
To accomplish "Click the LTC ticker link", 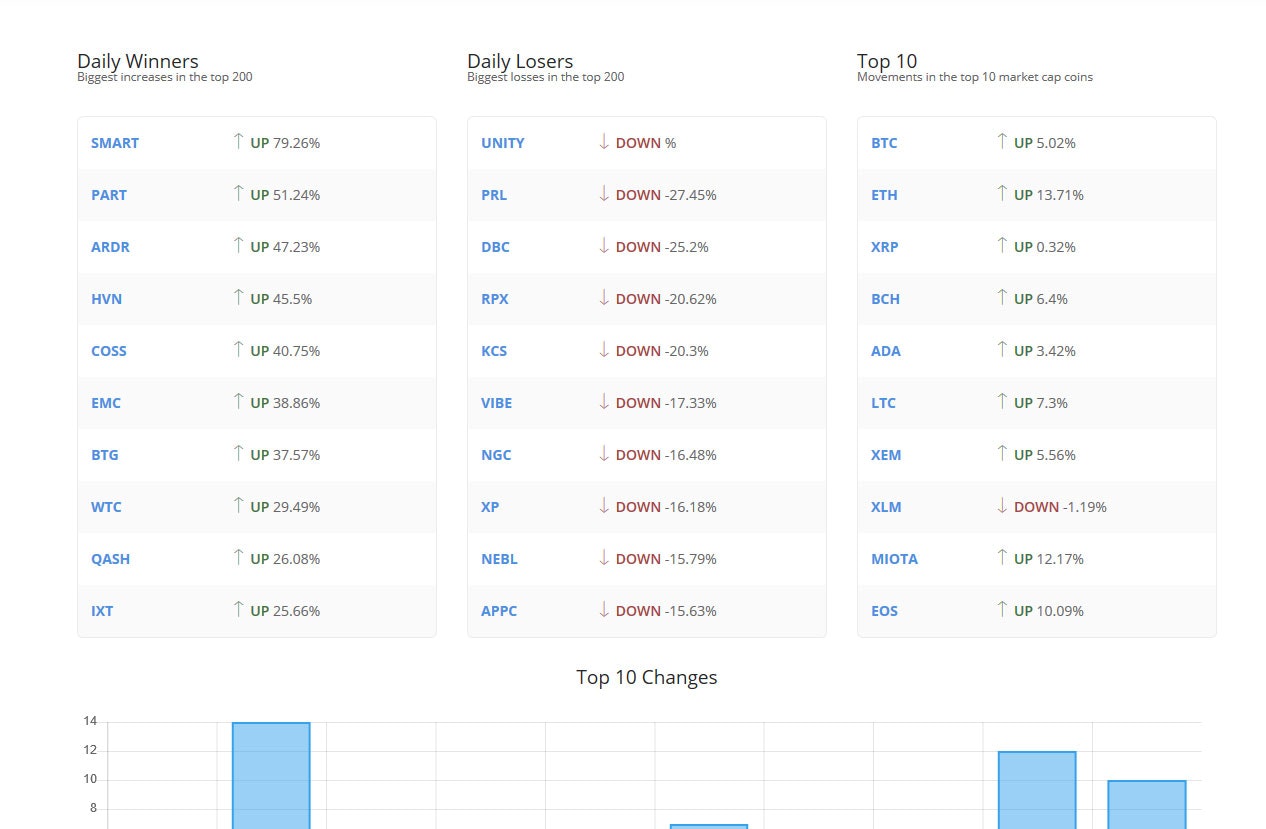I will tap(883, 403).
